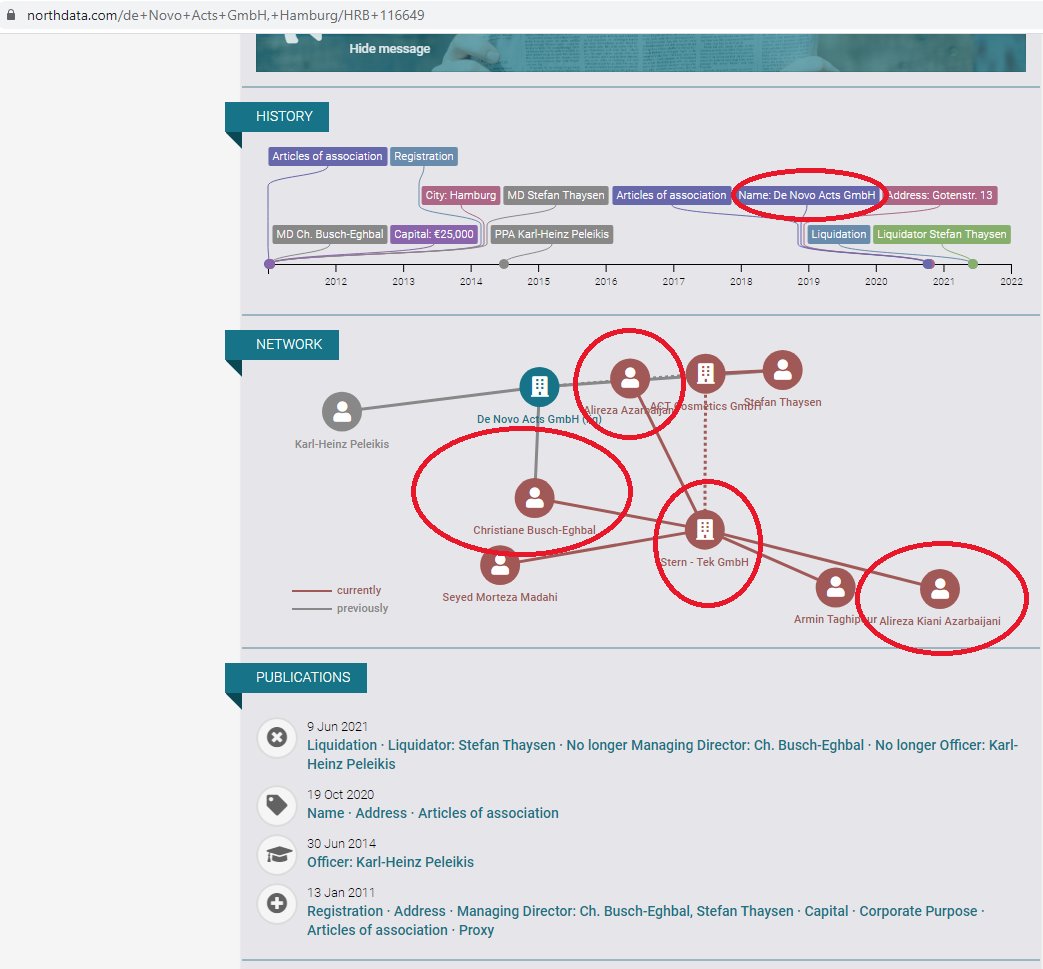Select the Karl-Heinz Peleikis person node
Screen dimensions: 1043x969
pyautogui.click(x=342, y=412)
